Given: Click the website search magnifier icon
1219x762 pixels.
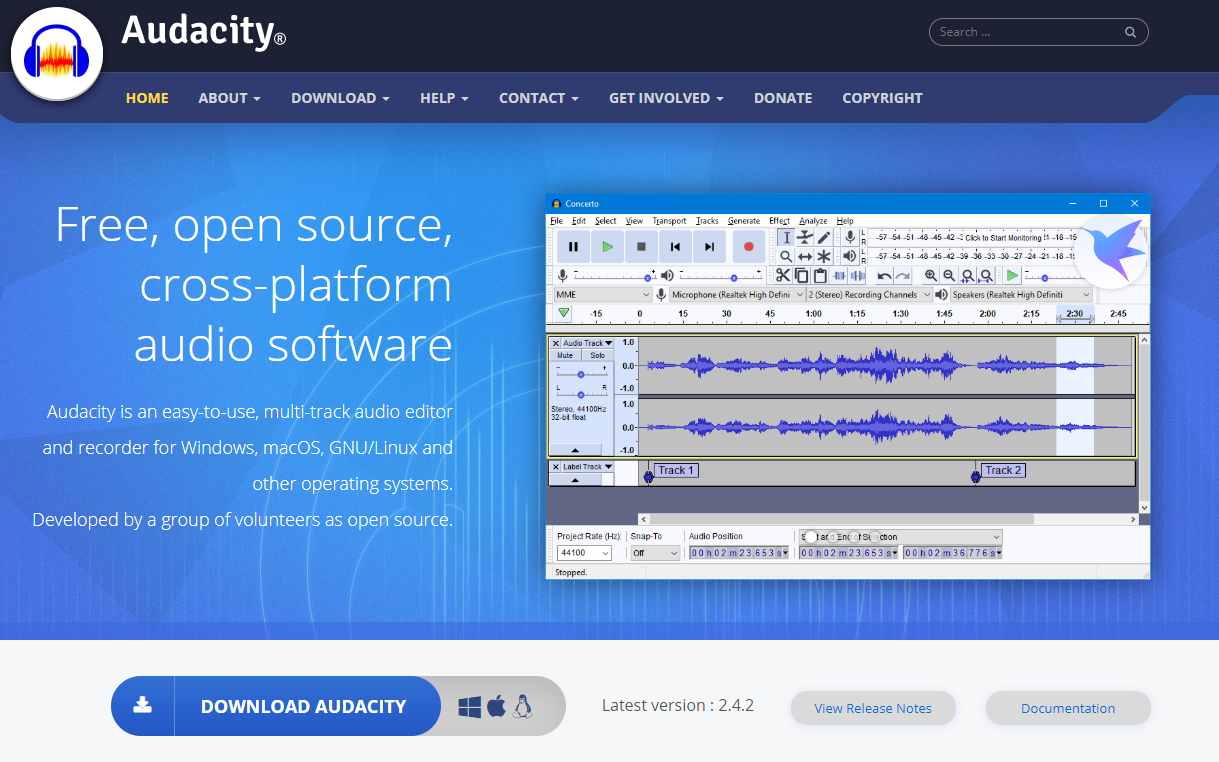Looking at the screenshot, I should (x=1130, y=32).
